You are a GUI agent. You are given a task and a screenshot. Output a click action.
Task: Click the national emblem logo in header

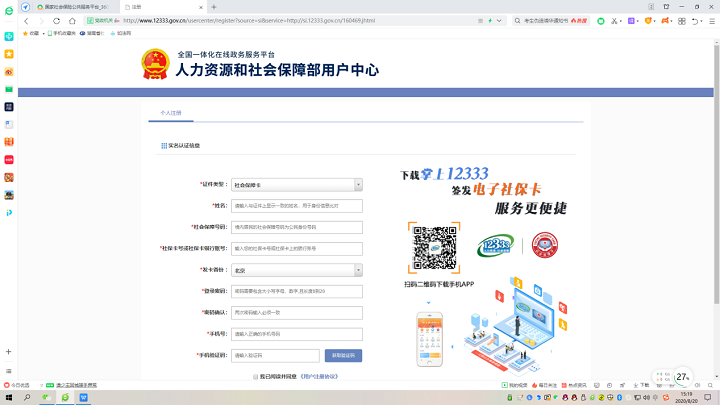point(156,65)
